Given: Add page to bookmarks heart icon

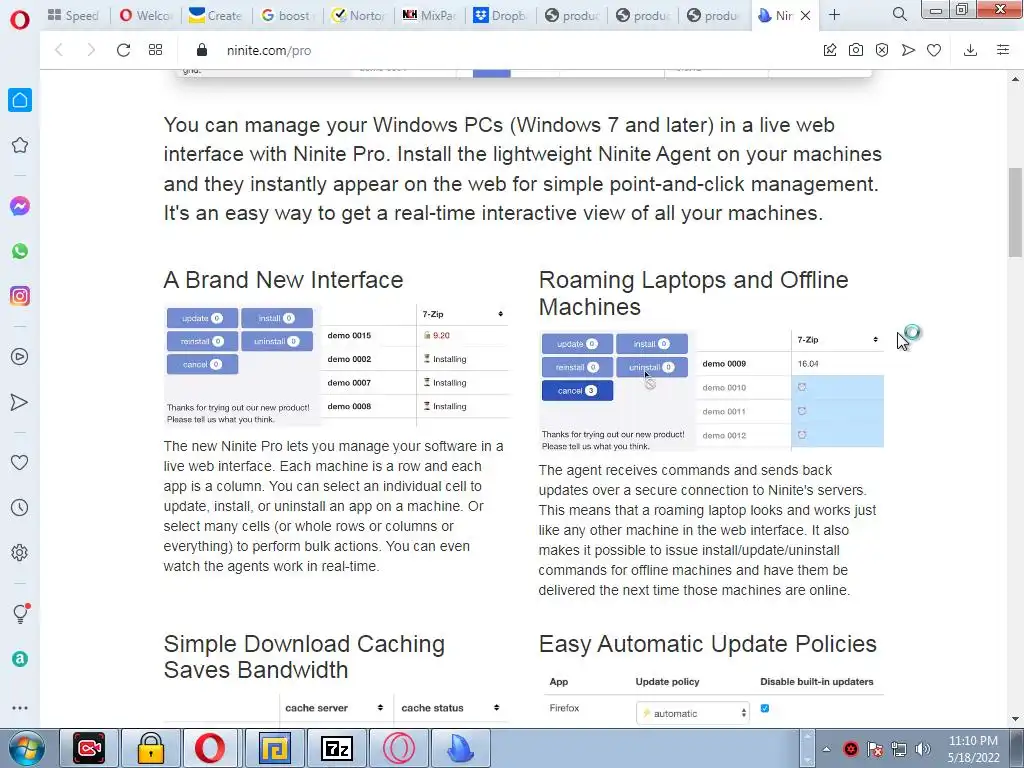Looking at the screenshot, I should point(934,50).
